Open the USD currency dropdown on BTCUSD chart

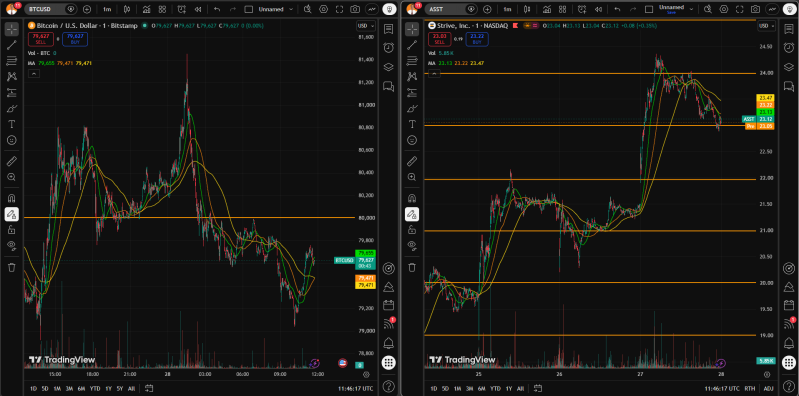click(x=365, y=26)
